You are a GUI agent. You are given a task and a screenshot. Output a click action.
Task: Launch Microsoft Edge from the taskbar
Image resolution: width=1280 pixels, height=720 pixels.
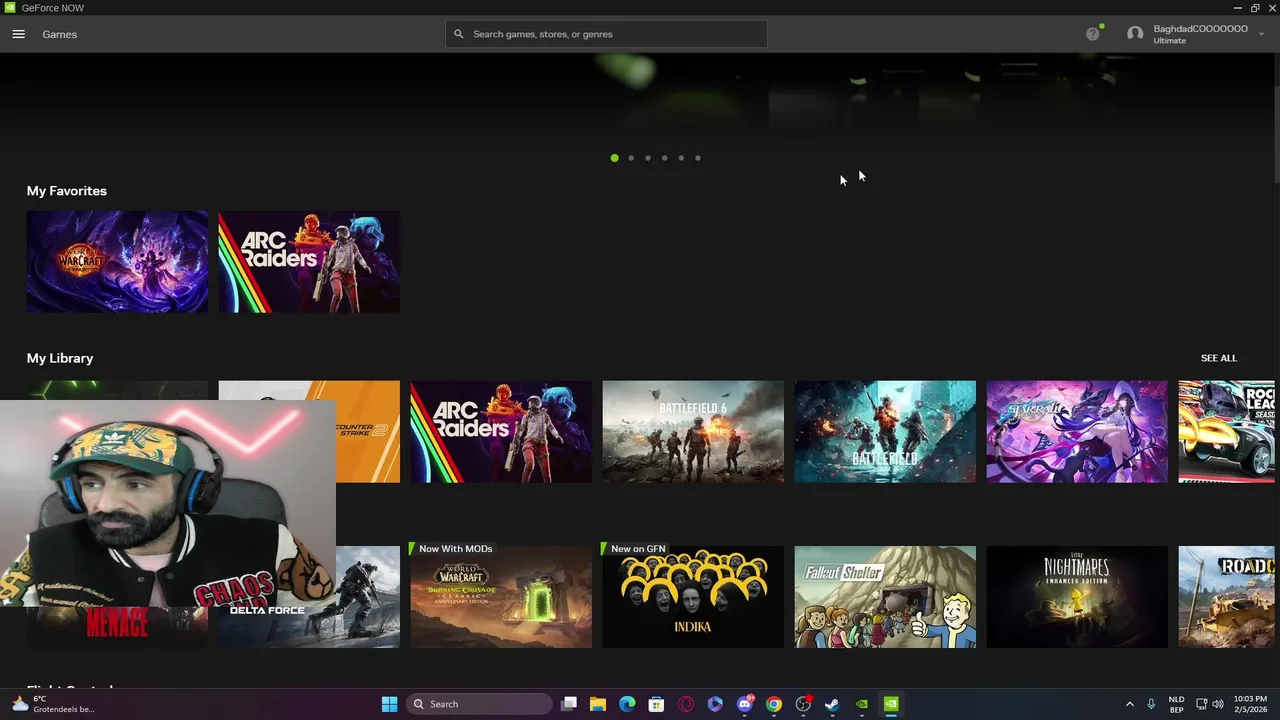pos(627,704)
